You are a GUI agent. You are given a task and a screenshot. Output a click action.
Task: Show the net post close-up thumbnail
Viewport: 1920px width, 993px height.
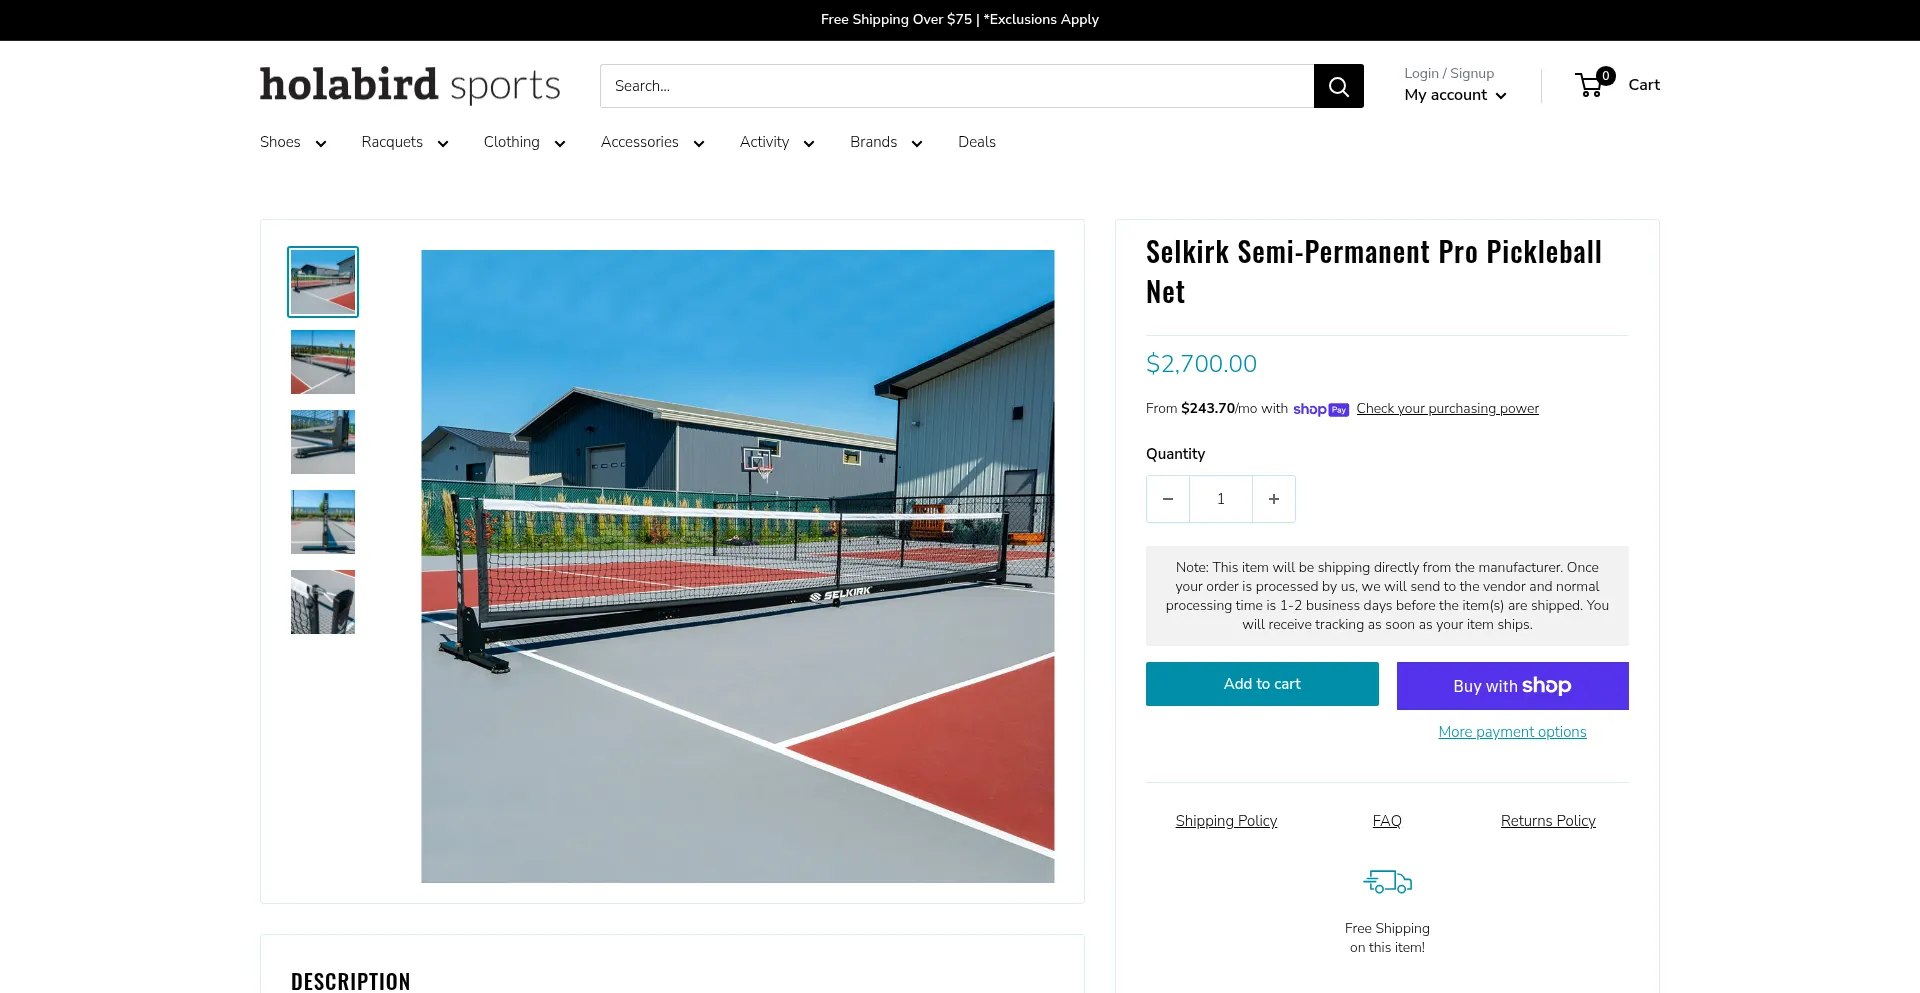pyautogui.click(x=323, y=602)
